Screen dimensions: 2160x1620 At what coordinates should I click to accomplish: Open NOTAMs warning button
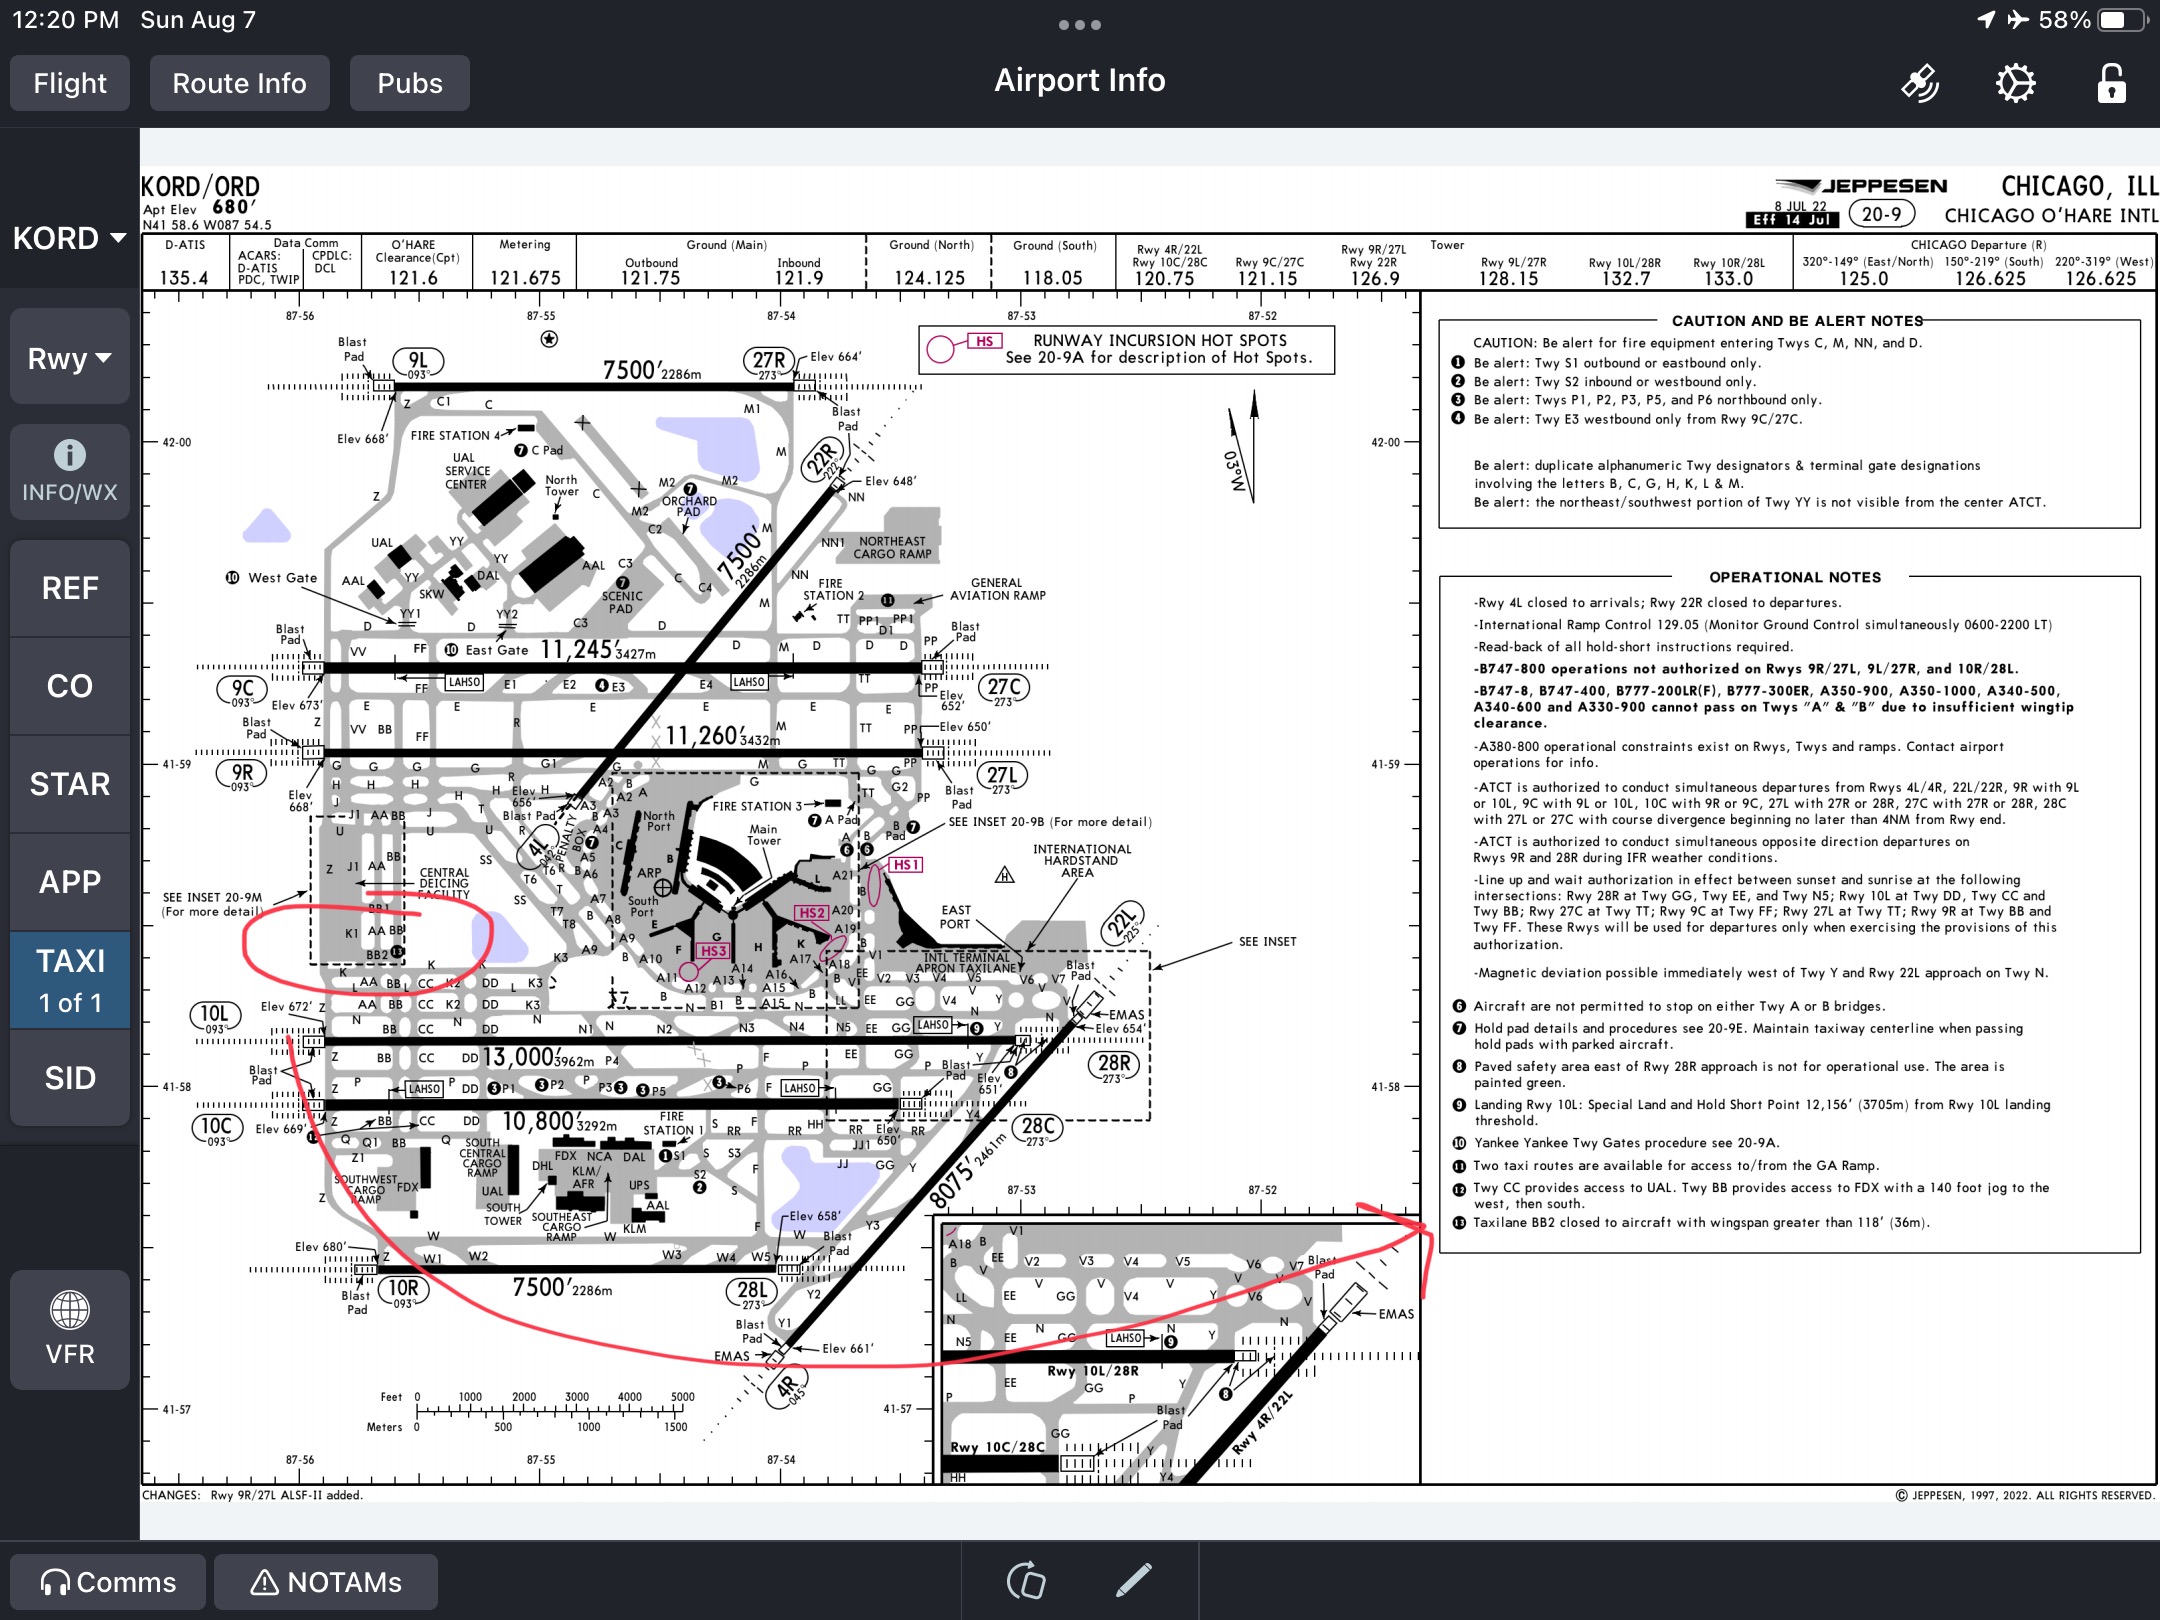coord(326,1582)
